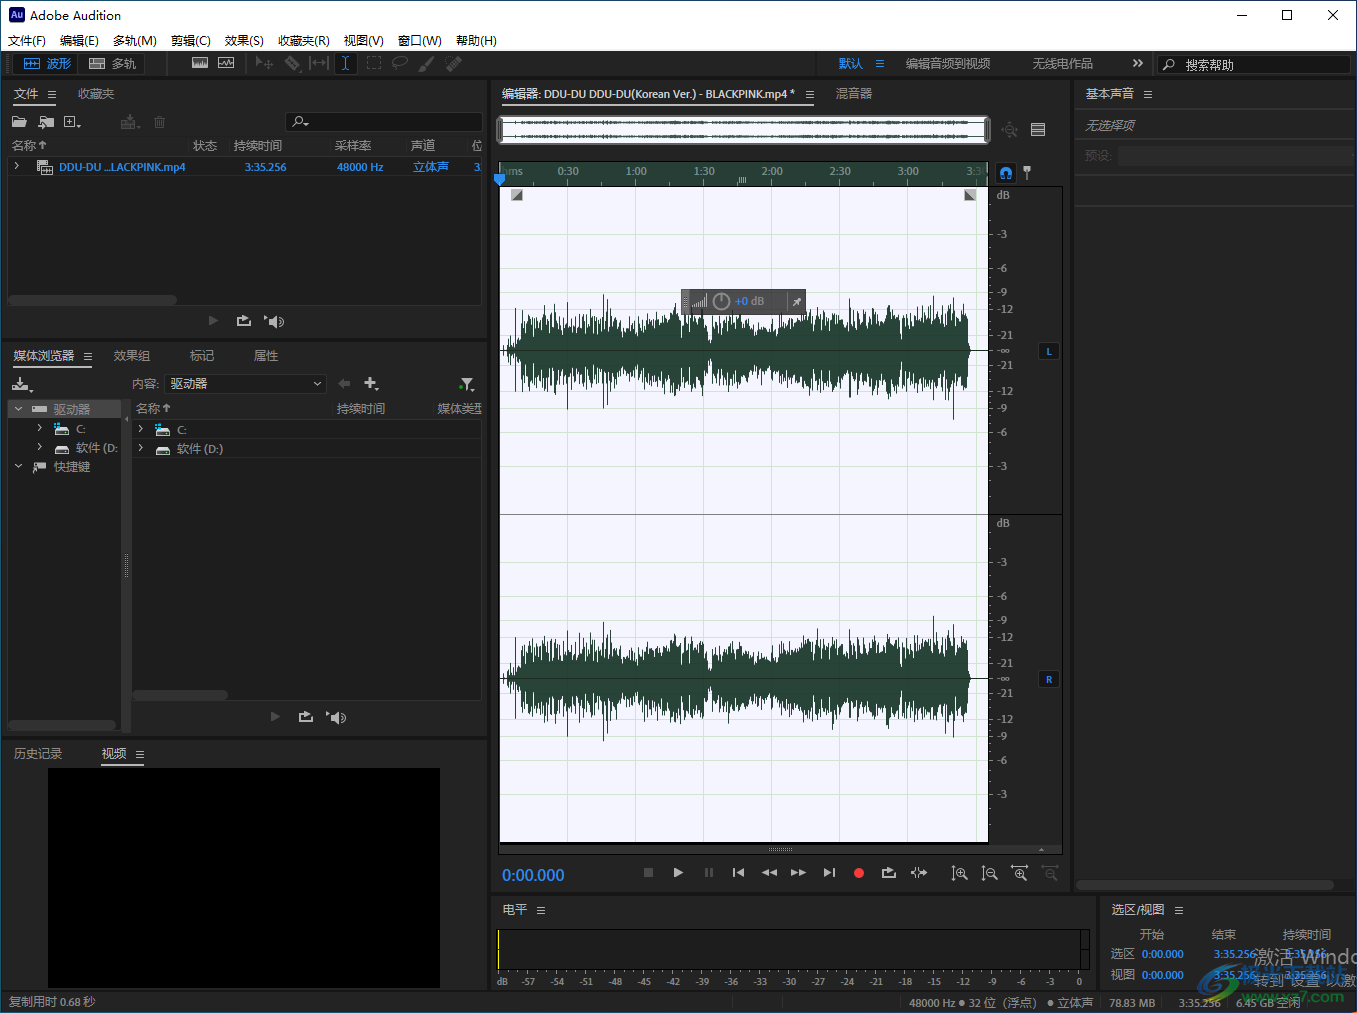Switch to Waveform (波形) view

(47, 63)
